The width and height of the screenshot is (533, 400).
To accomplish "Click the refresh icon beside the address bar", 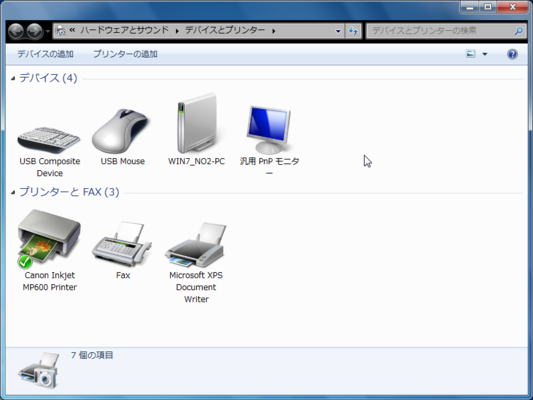I will [353, 31].
